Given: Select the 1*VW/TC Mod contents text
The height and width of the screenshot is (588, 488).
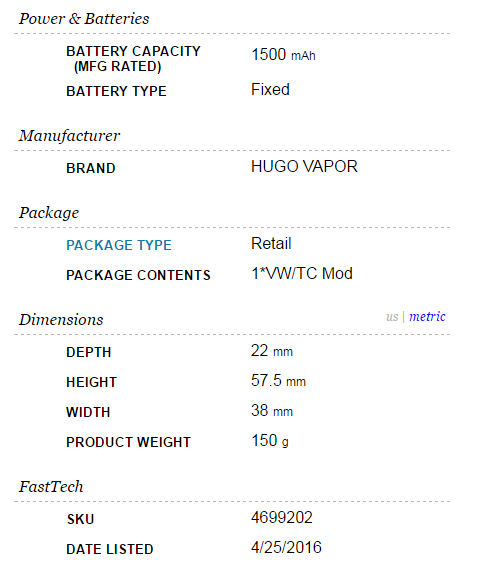Looking at the screenshot, I should (x=302, y=274).
